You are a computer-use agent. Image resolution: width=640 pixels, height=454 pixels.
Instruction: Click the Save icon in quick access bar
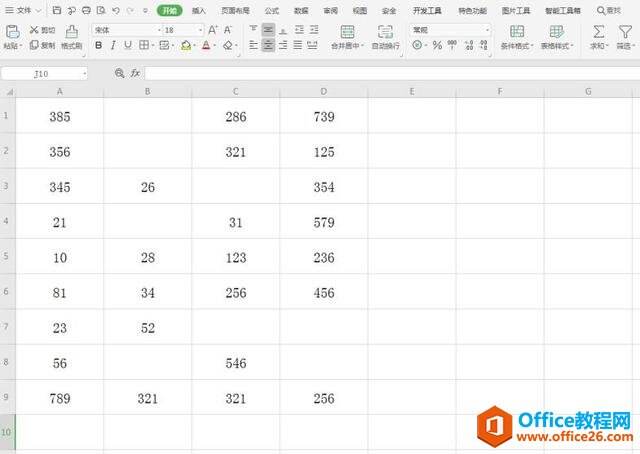point(57,10)
